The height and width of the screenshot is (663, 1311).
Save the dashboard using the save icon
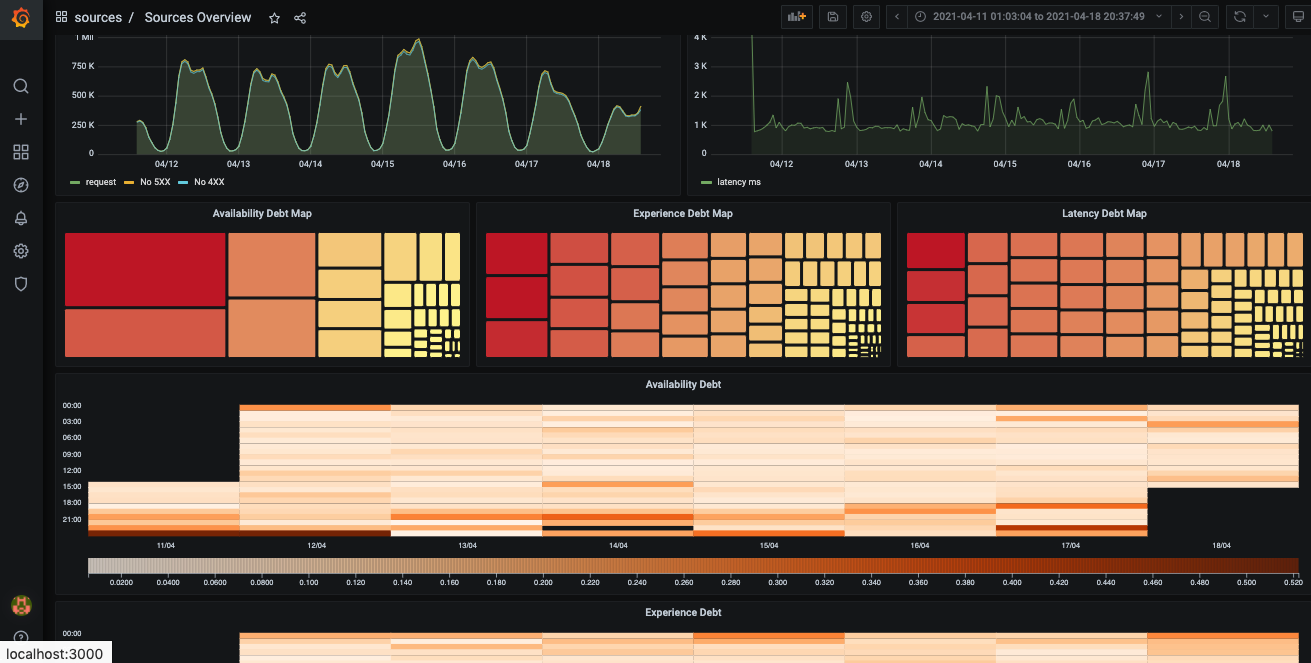pos(832,17)
